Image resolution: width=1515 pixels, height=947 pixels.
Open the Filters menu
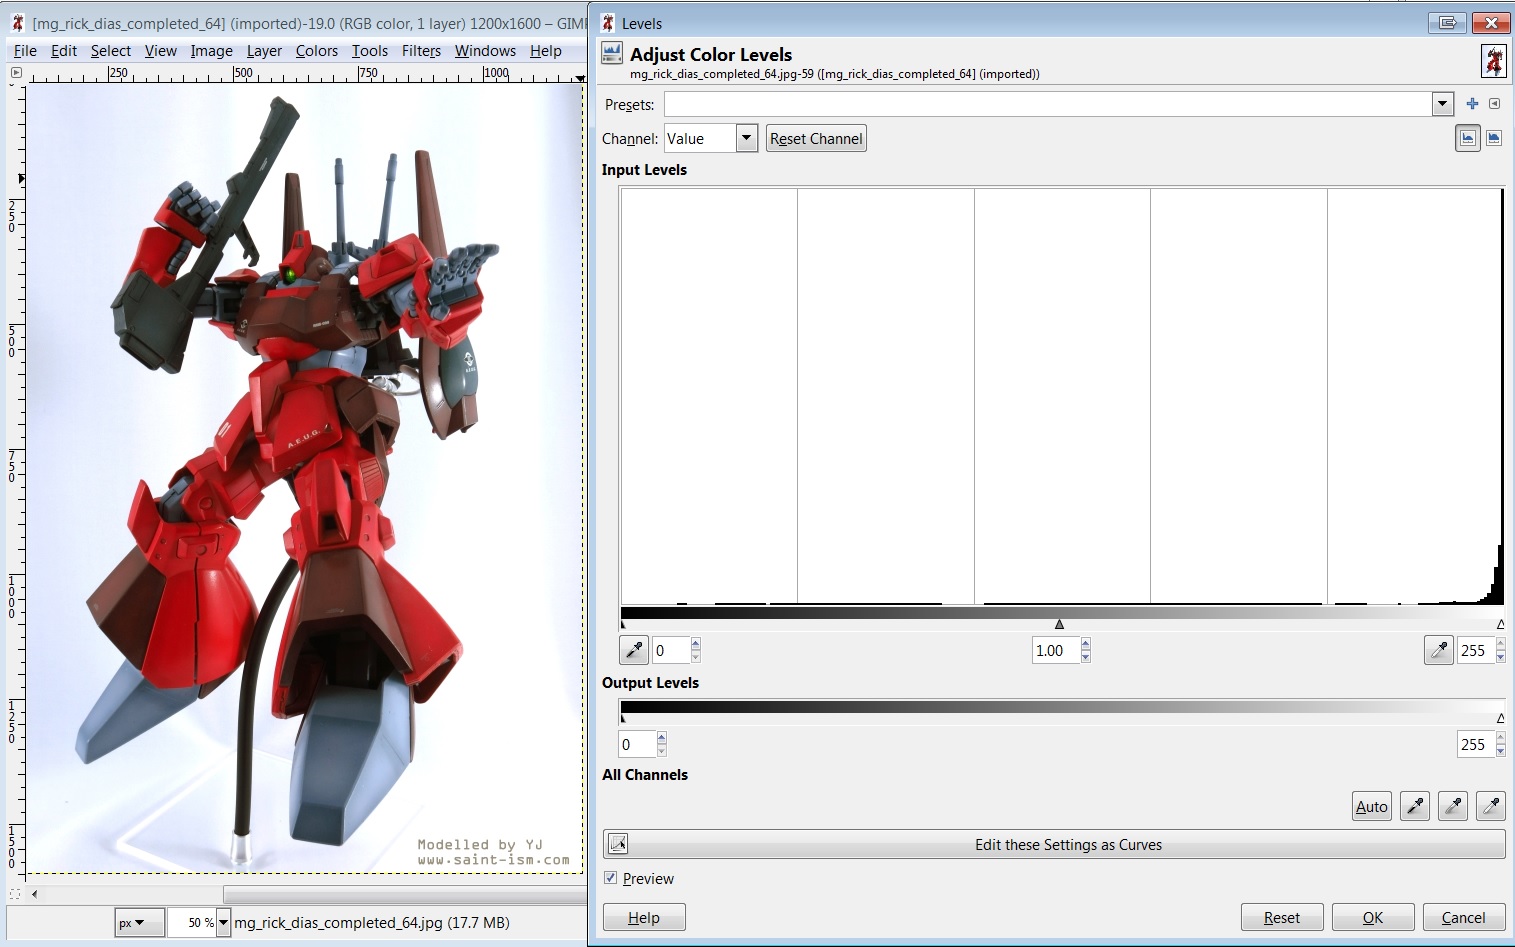(x=421, y=51)
